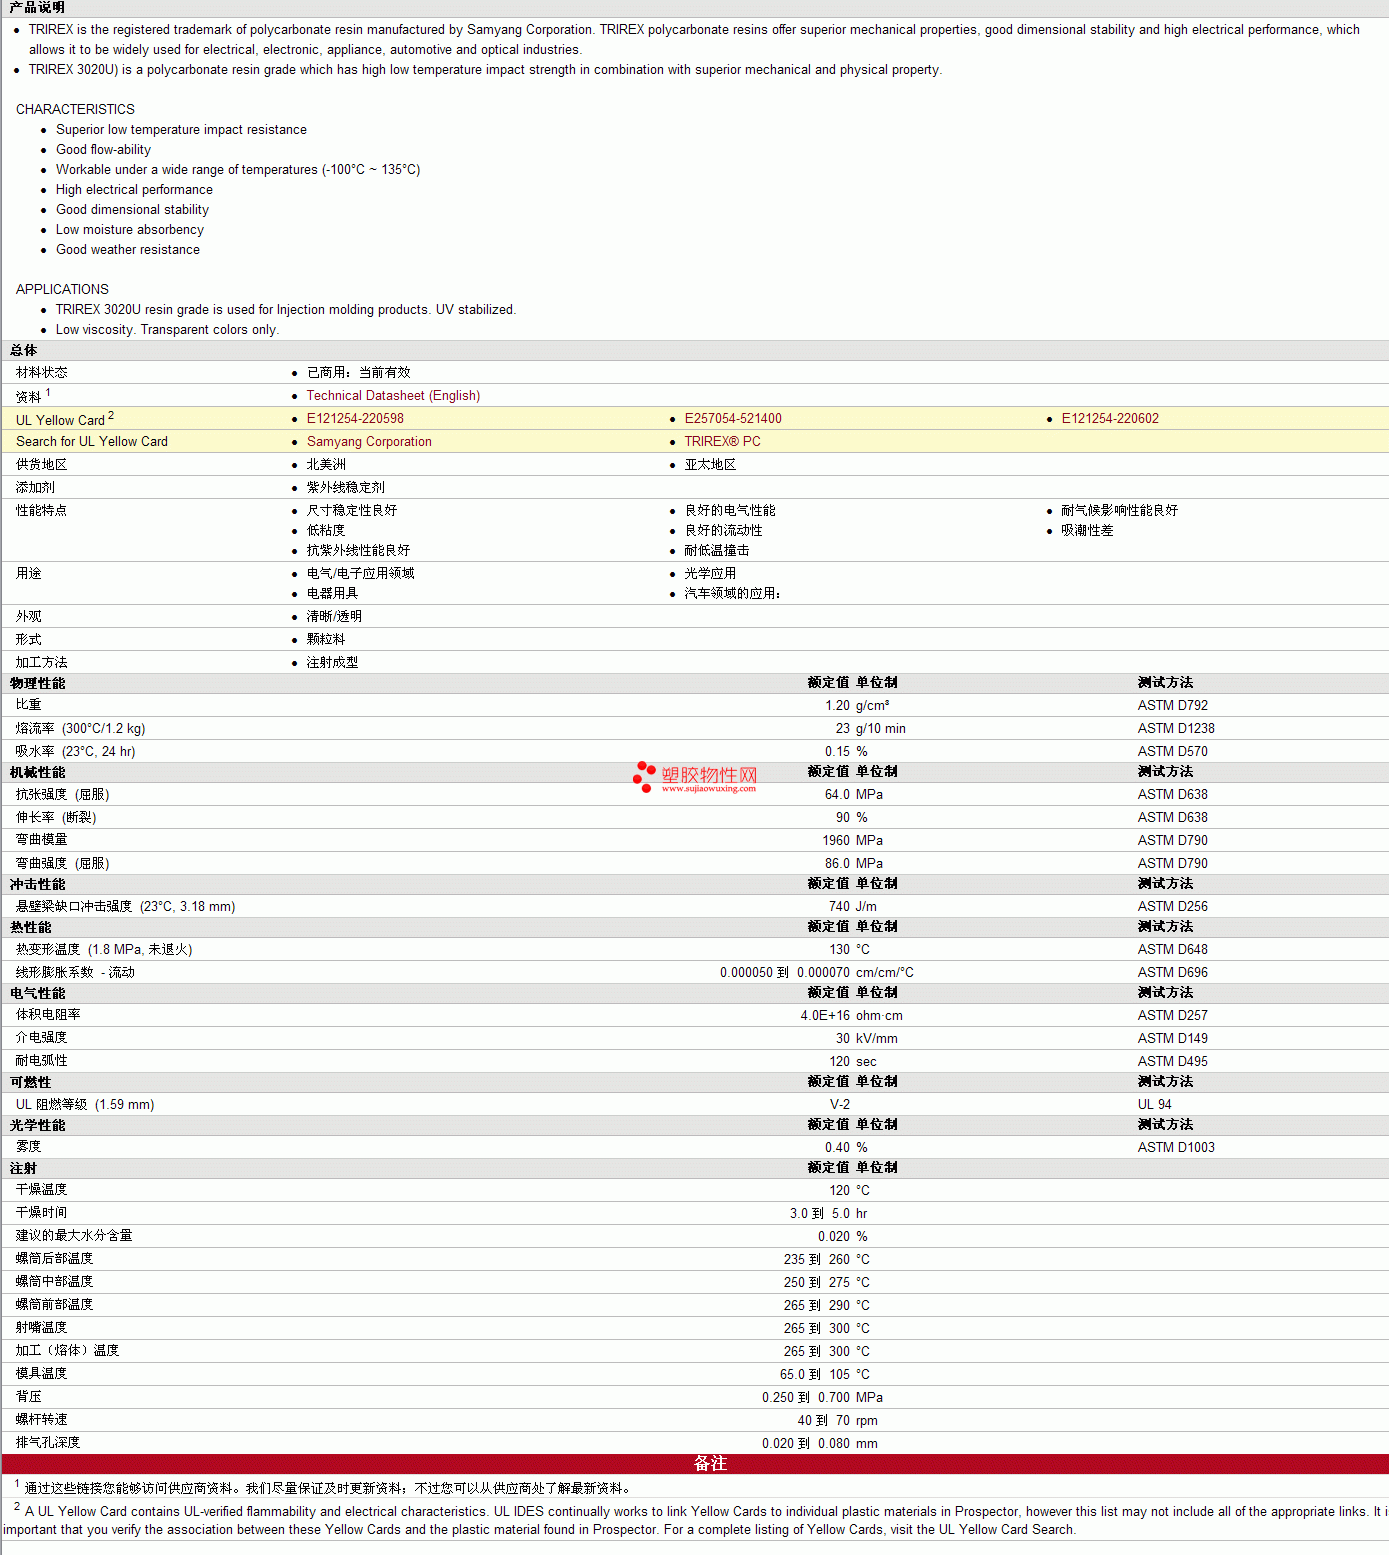Click the 干燥时间 row label
1389x1555 pixels.
click(41, 1213)
